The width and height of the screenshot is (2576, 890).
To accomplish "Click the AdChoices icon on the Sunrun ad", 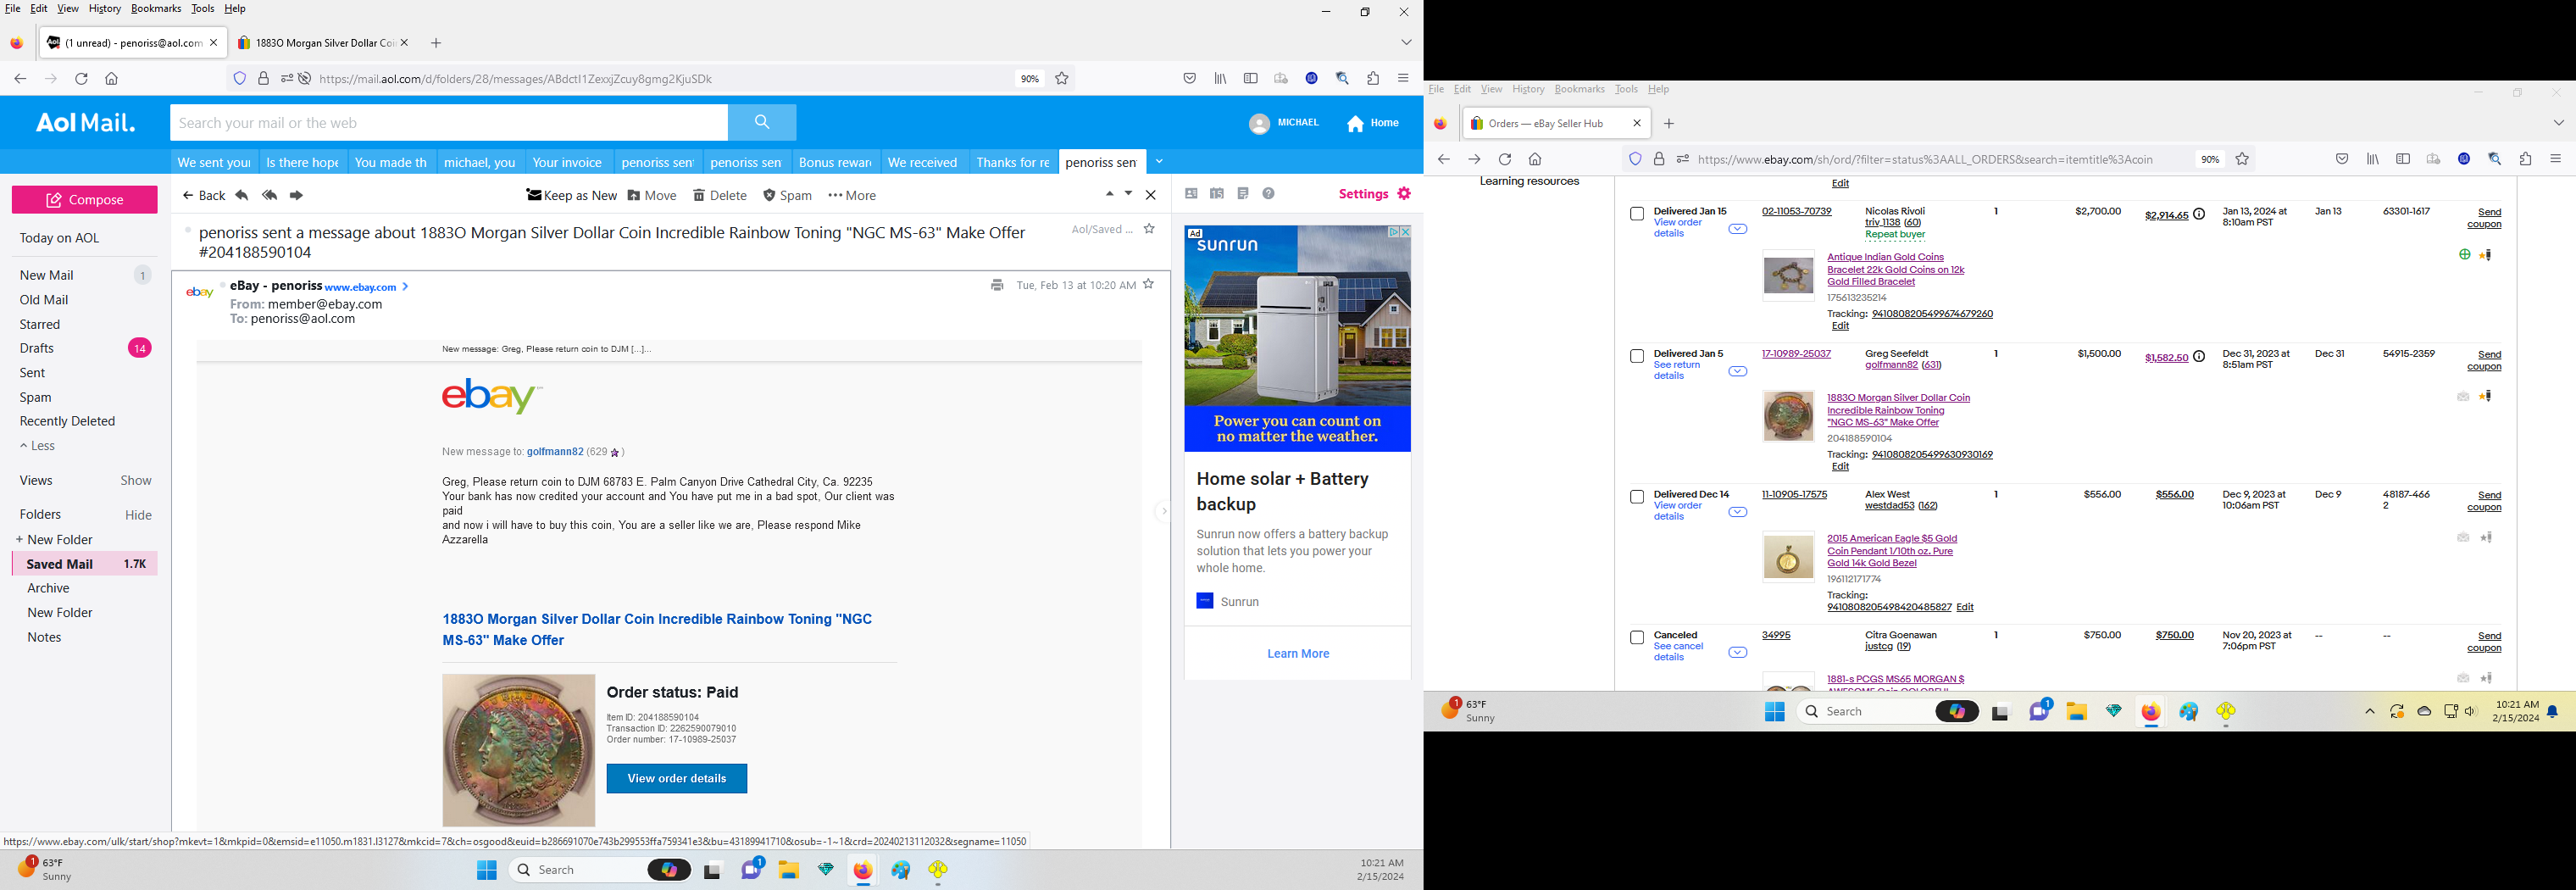I will click(x=1394, y=232).
